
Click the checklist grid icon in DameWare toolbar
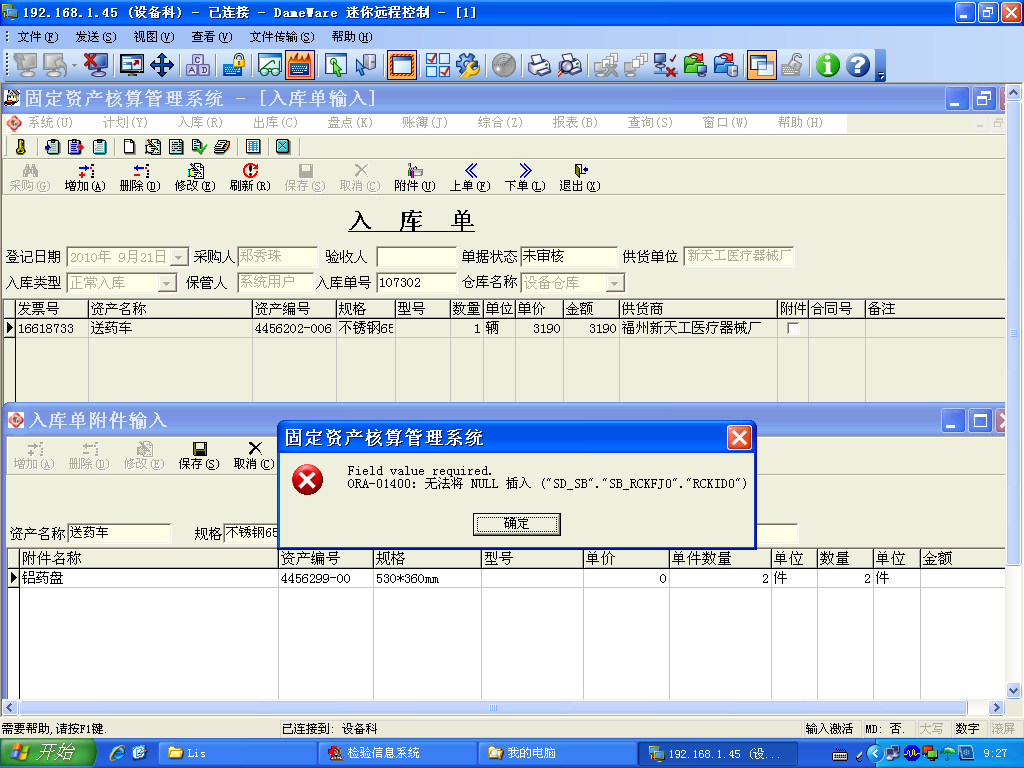click(437, 65)
